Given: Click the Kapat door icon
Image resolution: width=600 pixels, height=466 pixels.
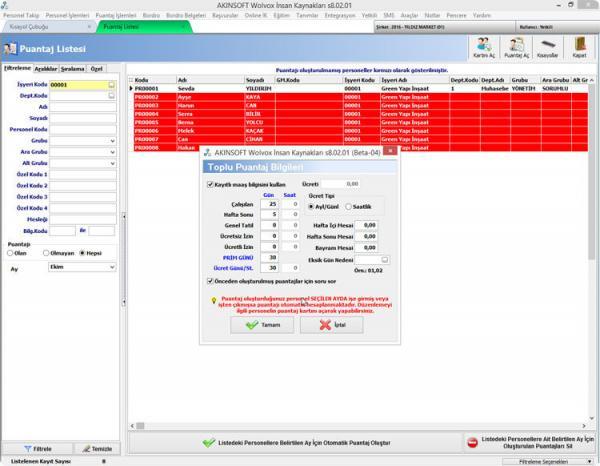Looking at the screenshot, I should point(579,48).
